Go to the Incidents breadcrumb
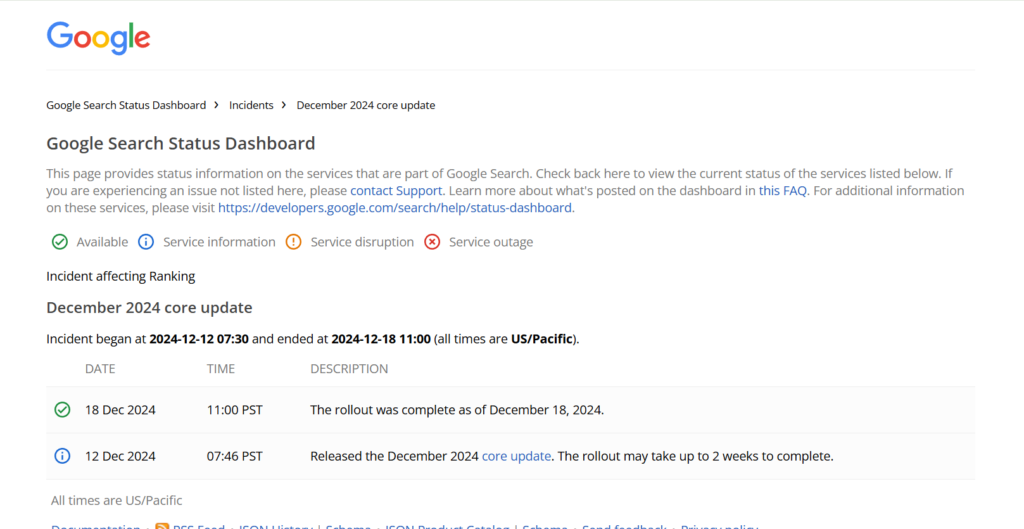This screenshot has width=1024, height=529. [251, 105]
